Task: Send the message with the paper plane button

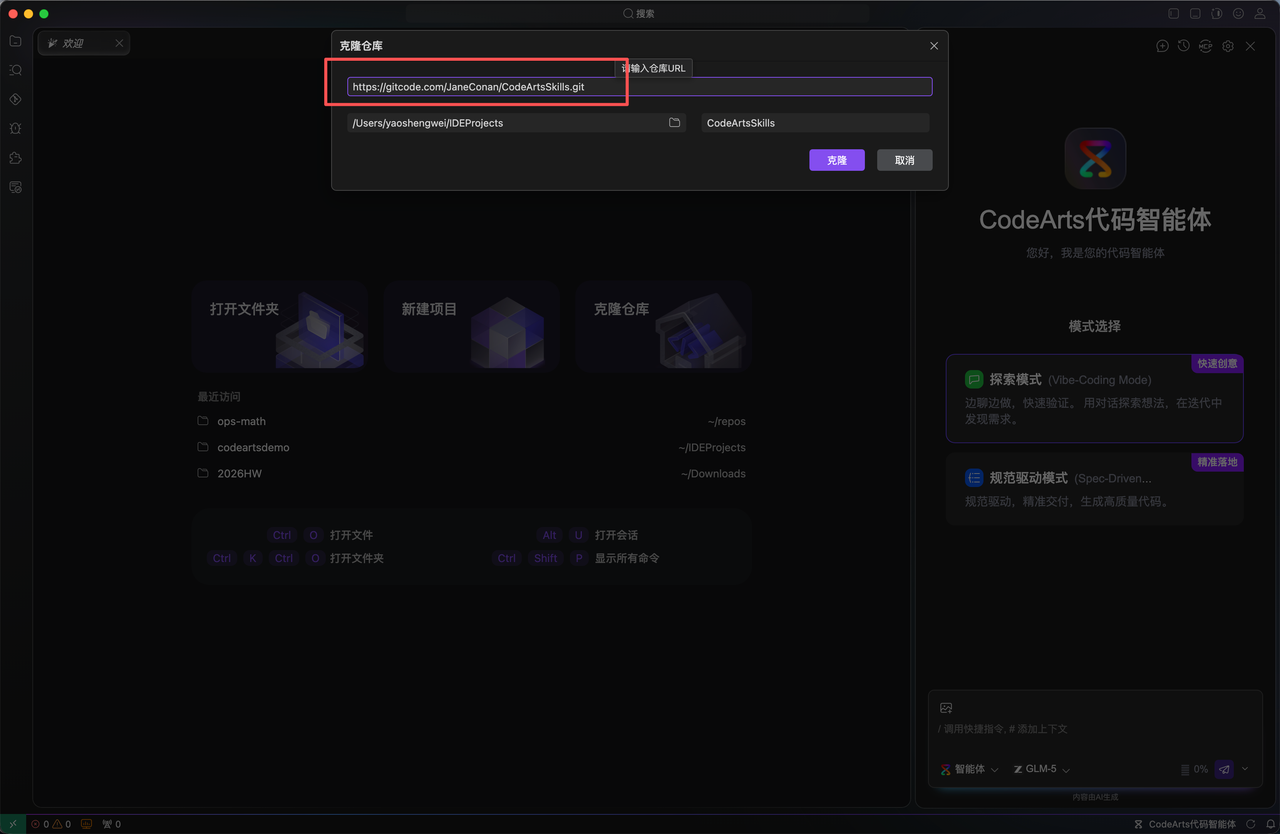Action: pyautogui.click(x=1225, y=770)
